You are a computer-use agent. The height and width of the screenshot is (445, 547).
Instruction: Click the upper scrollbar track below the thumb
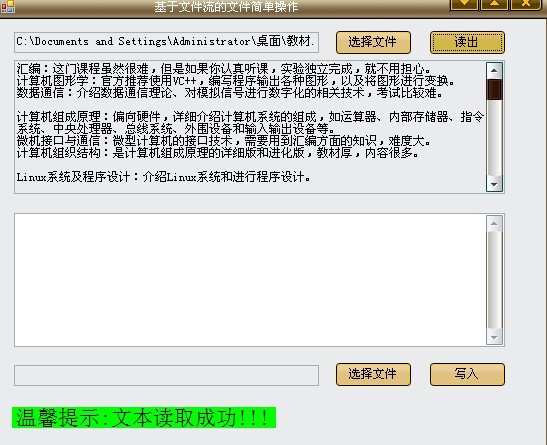pyautogui.click(x=494, y=138)
